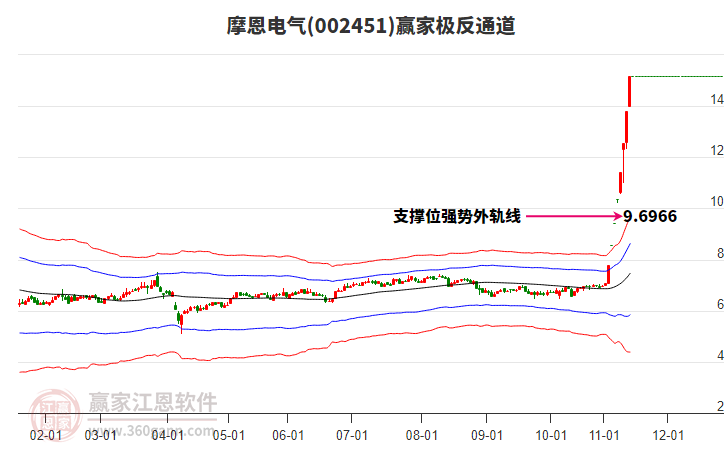Click the 08-01 date axis label
This screenshot has height=450, width=726.
pos(421,435)
